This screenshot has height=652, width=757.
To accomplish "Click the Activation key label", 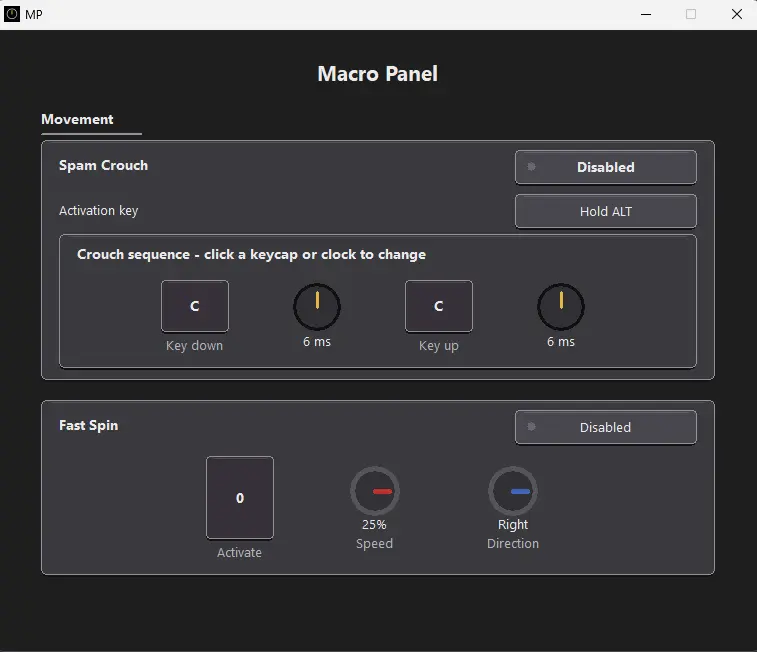I will click(98, 211).
